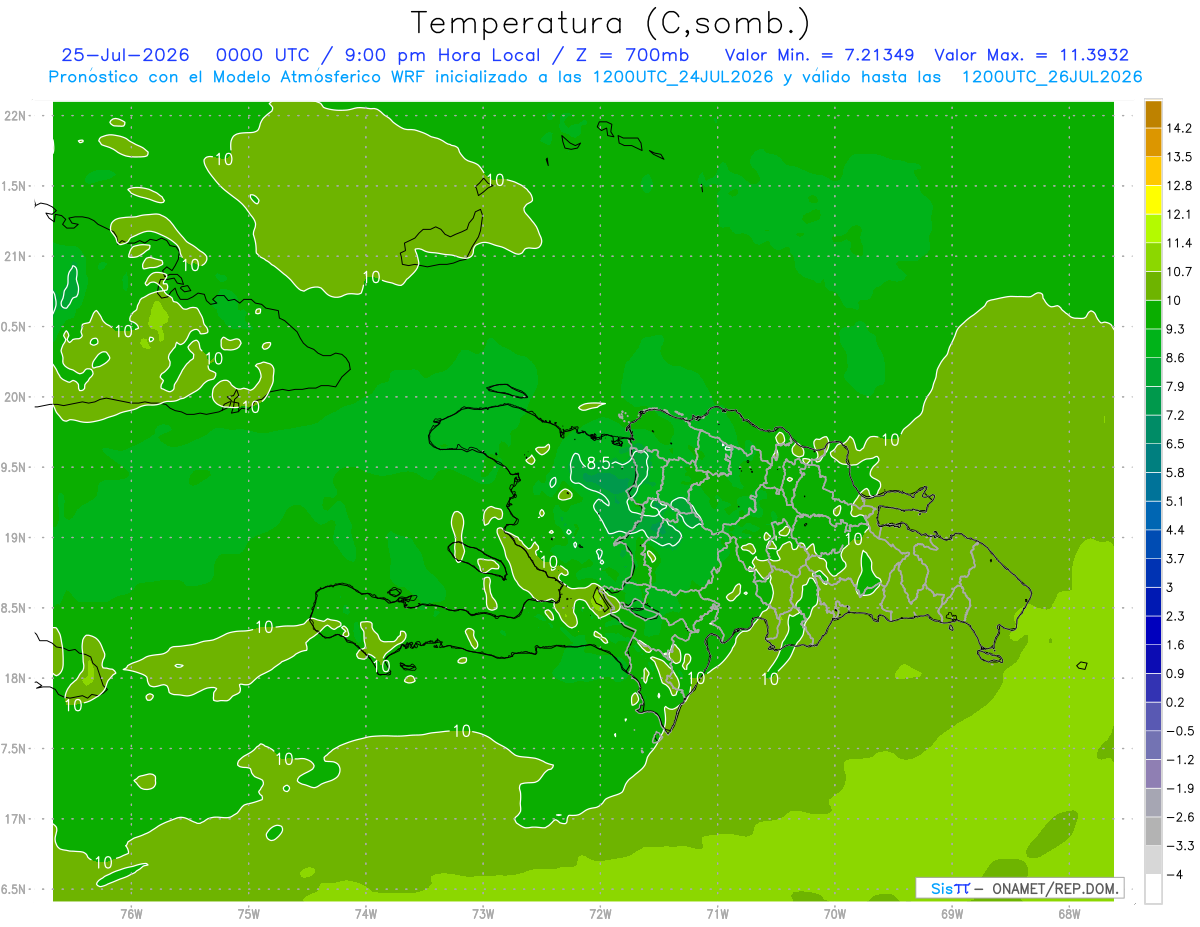This screenshot has height=927, width=1200.
Task: Click the title "Temperatura (C,somb.)"
Action: coord(610,23)
